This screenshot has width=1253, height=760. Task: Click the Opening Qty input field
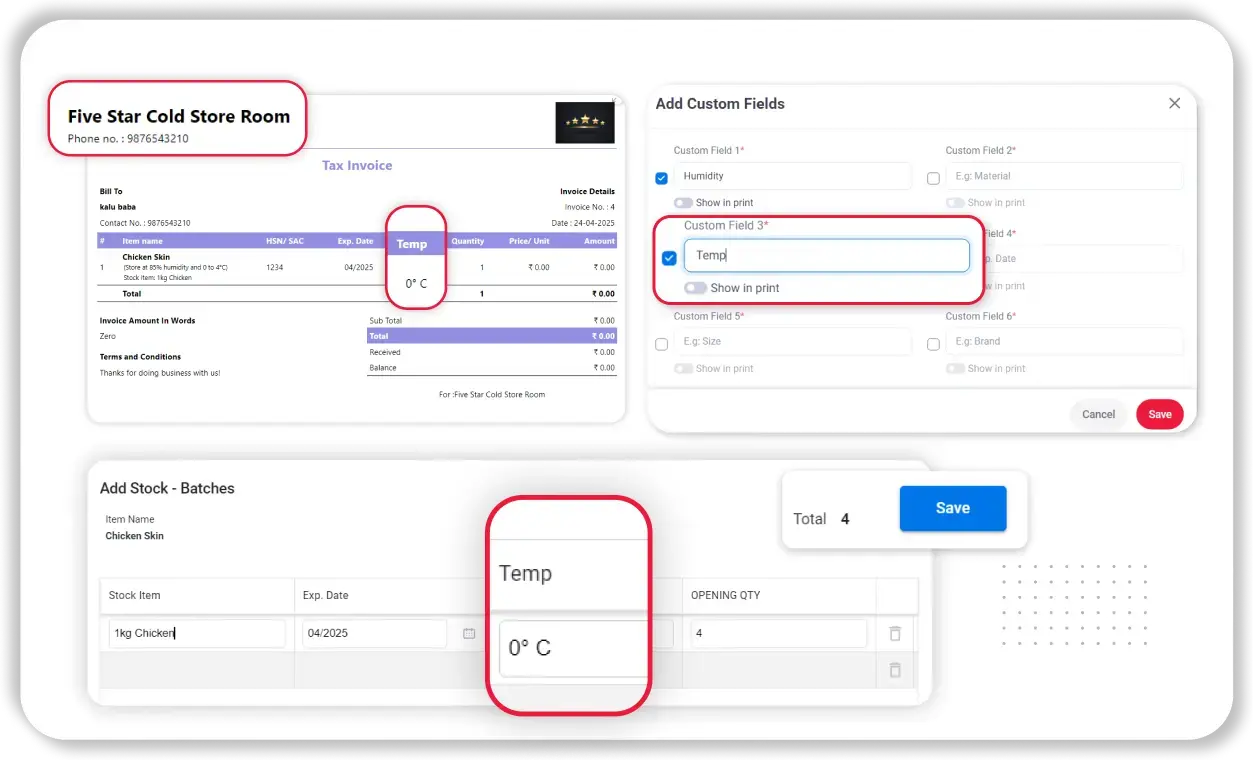click(x=778, y=633)
